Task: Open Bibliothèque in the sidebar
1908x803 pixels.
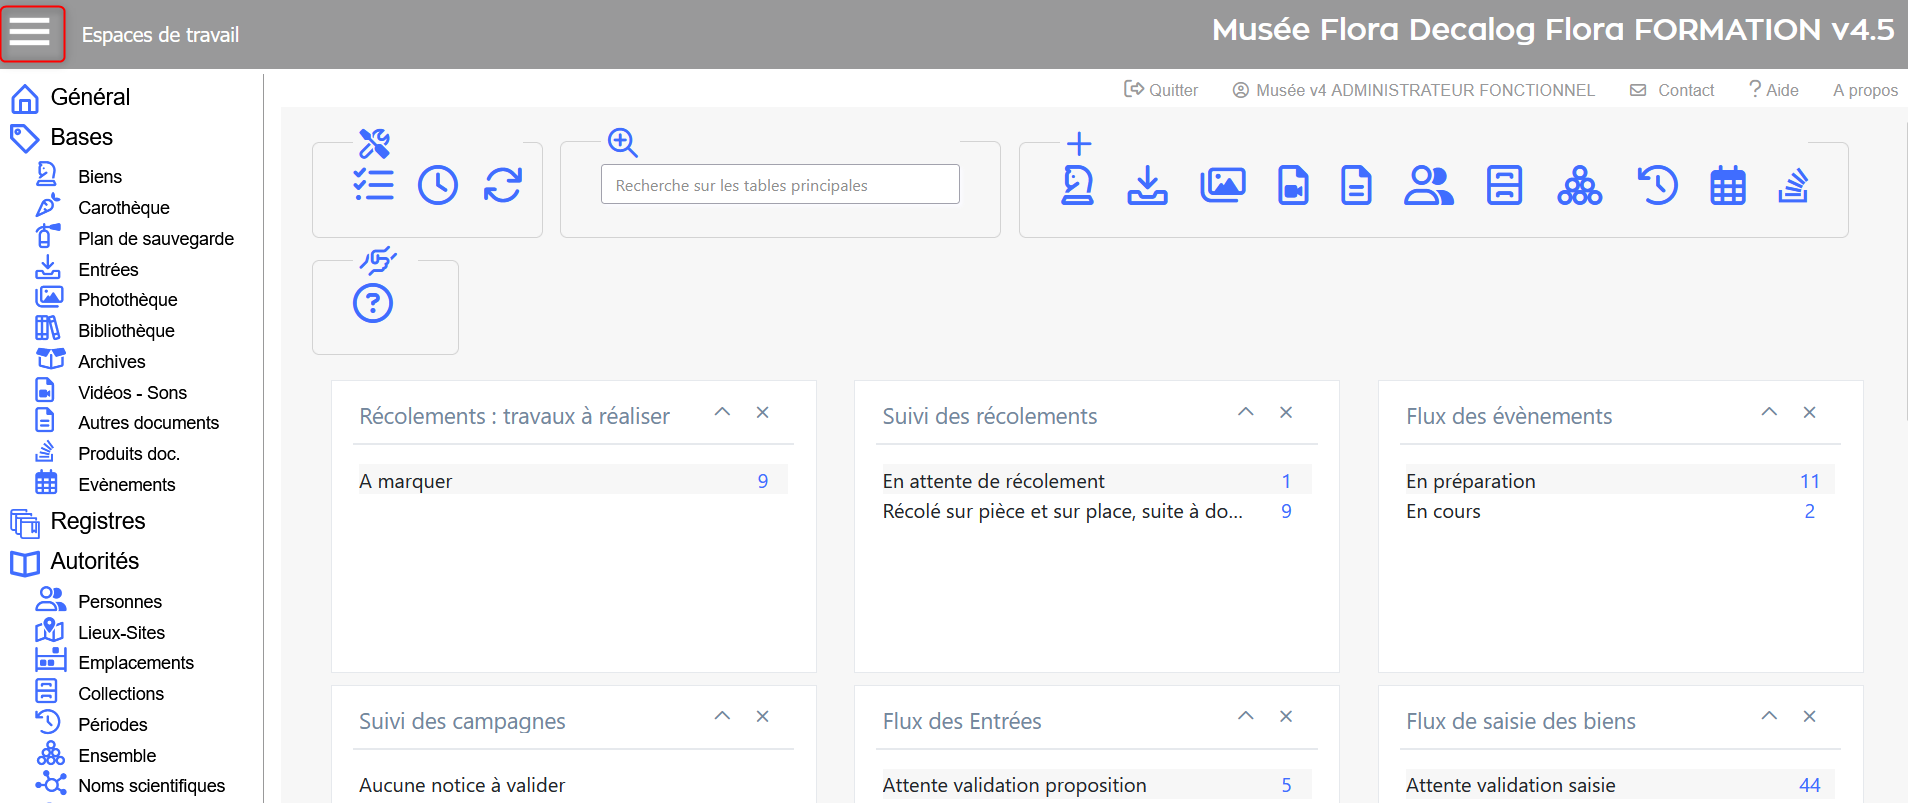Action: pyautogui.click(x=126, y=331)
